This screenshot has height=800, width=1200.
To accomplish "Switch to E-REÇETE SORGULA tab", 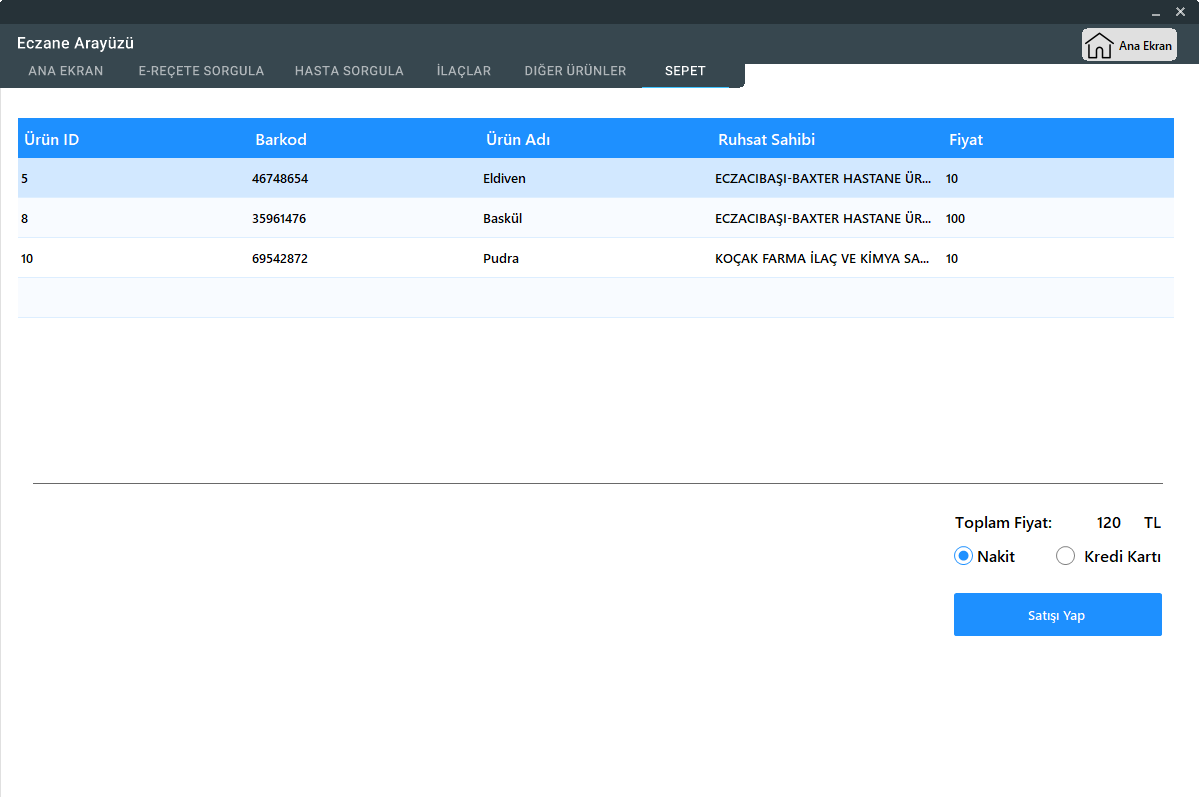I will [x=201, y=71].
